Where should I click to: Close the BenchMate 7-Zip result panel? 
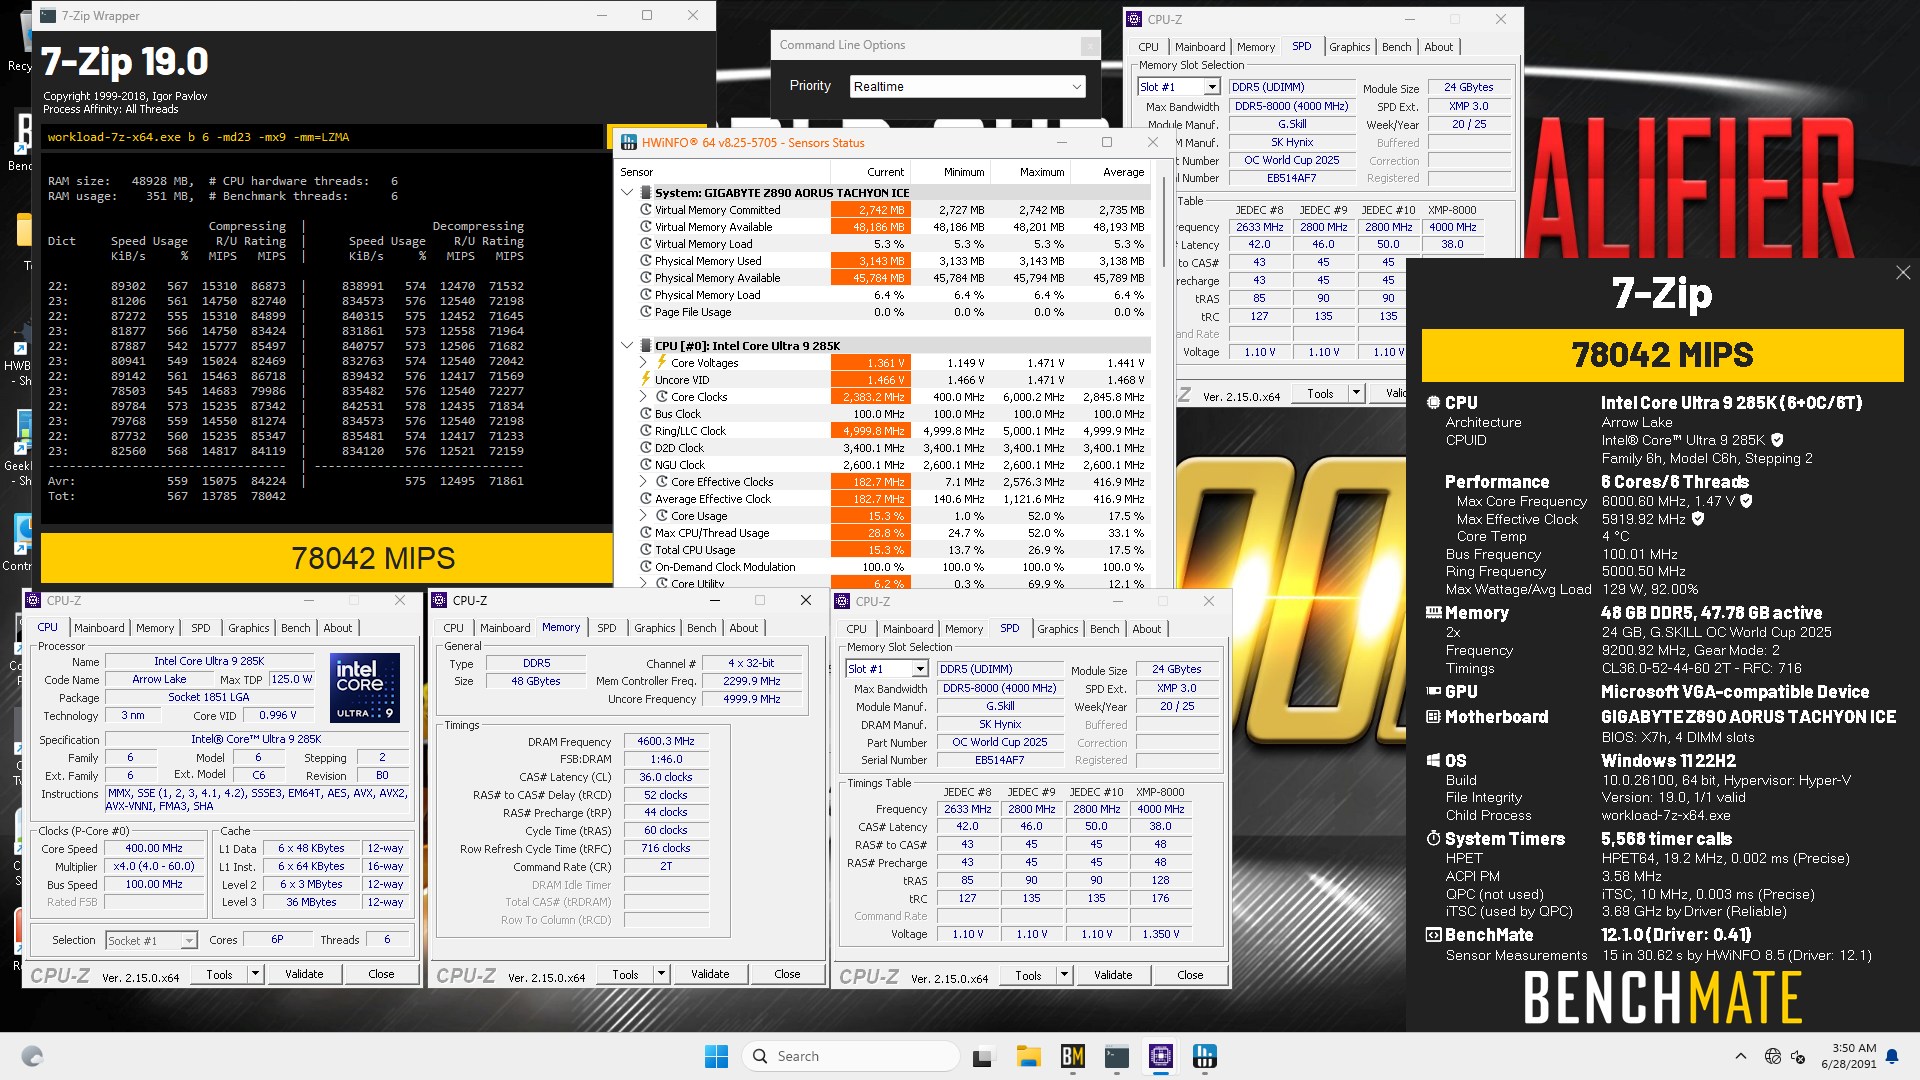(1903, 273)
